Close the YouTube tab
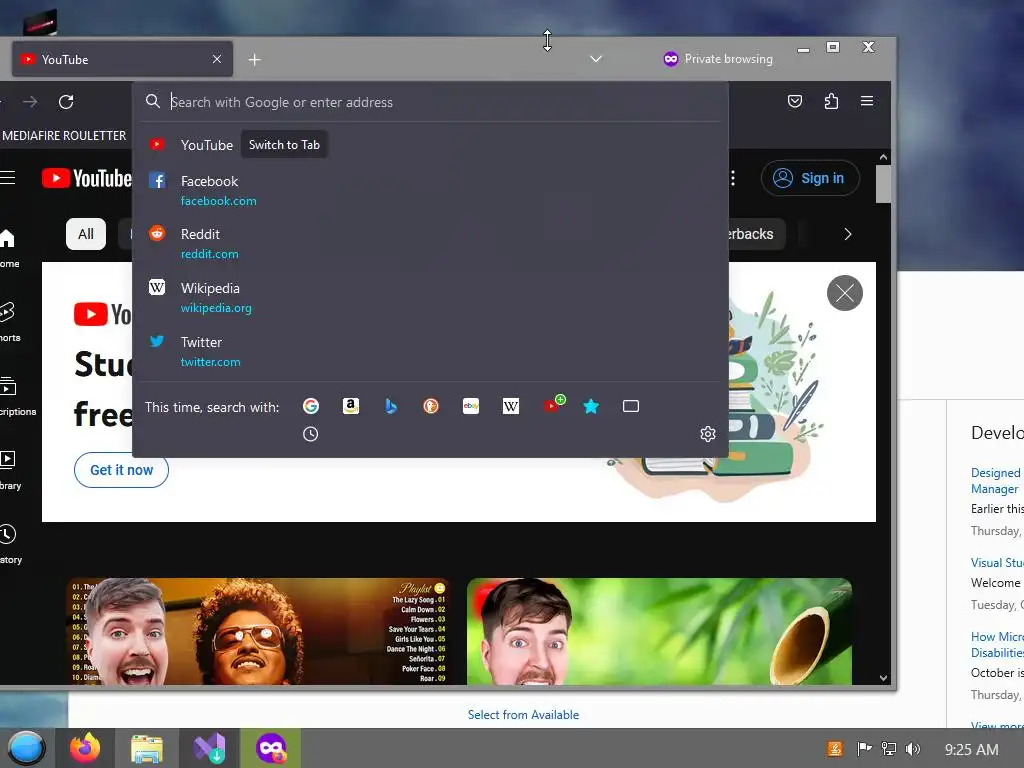 (x=217, y=59)
